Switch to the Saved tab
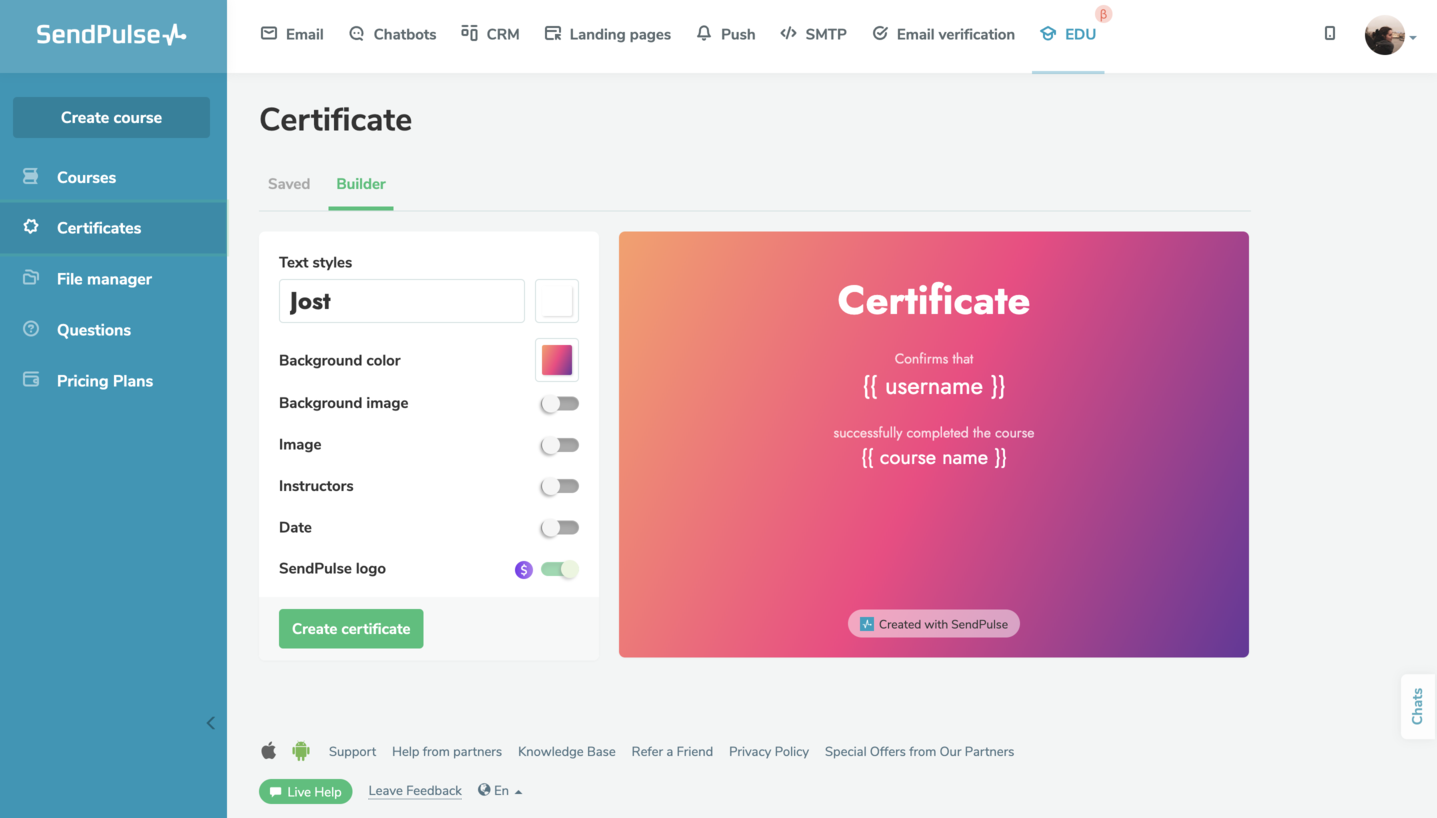Image resolution: width=1437 pixels, height=818 pixels. 288,184
